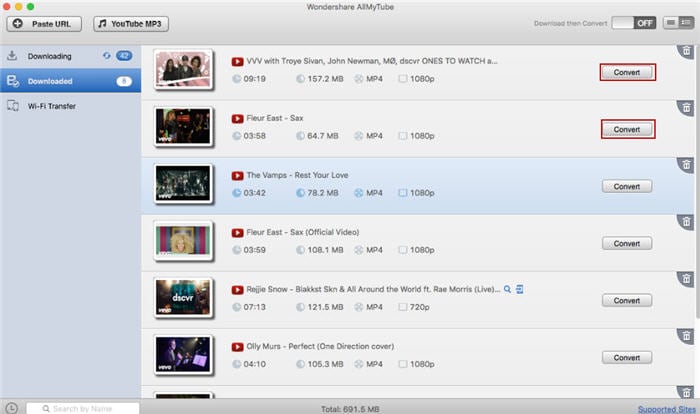Click YouTube icon beside Fleur East - Sax

pyautogui.click(x=238, y=118)
